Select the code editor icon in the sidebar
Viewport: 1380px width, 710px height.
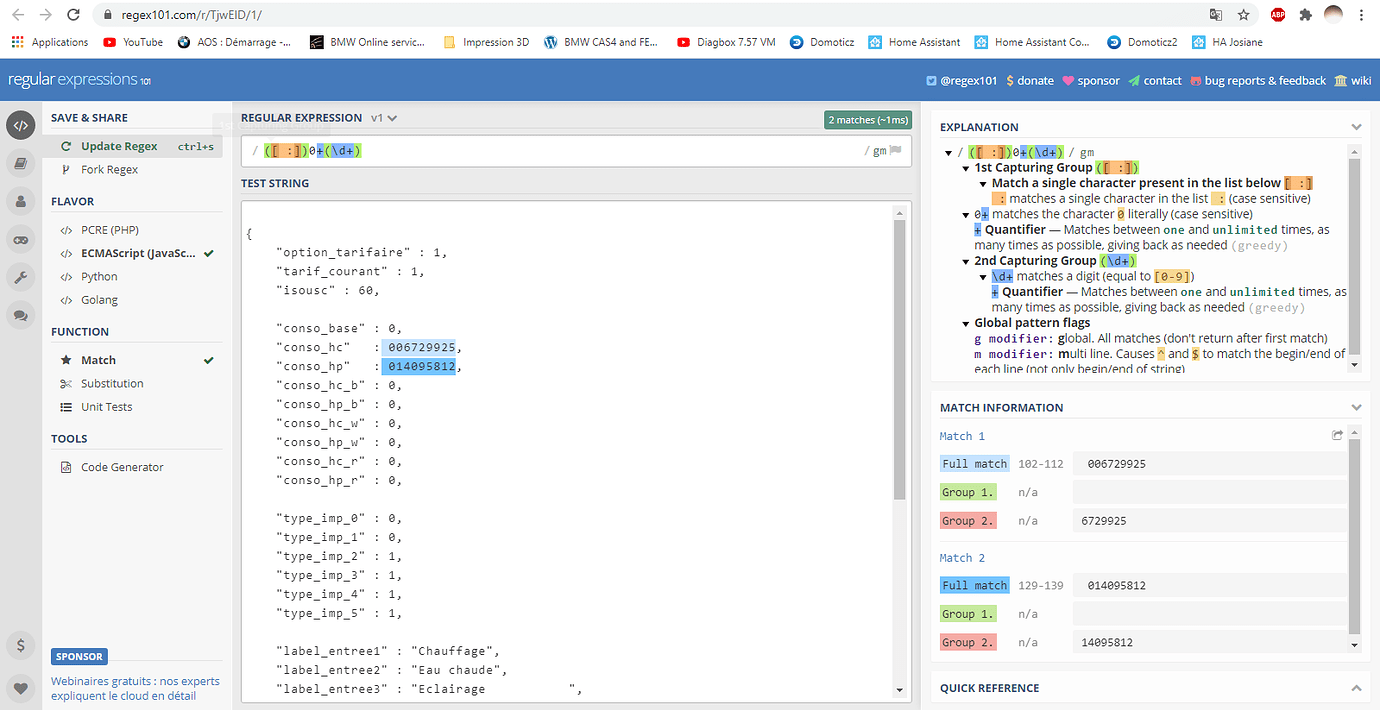[21, 125]
